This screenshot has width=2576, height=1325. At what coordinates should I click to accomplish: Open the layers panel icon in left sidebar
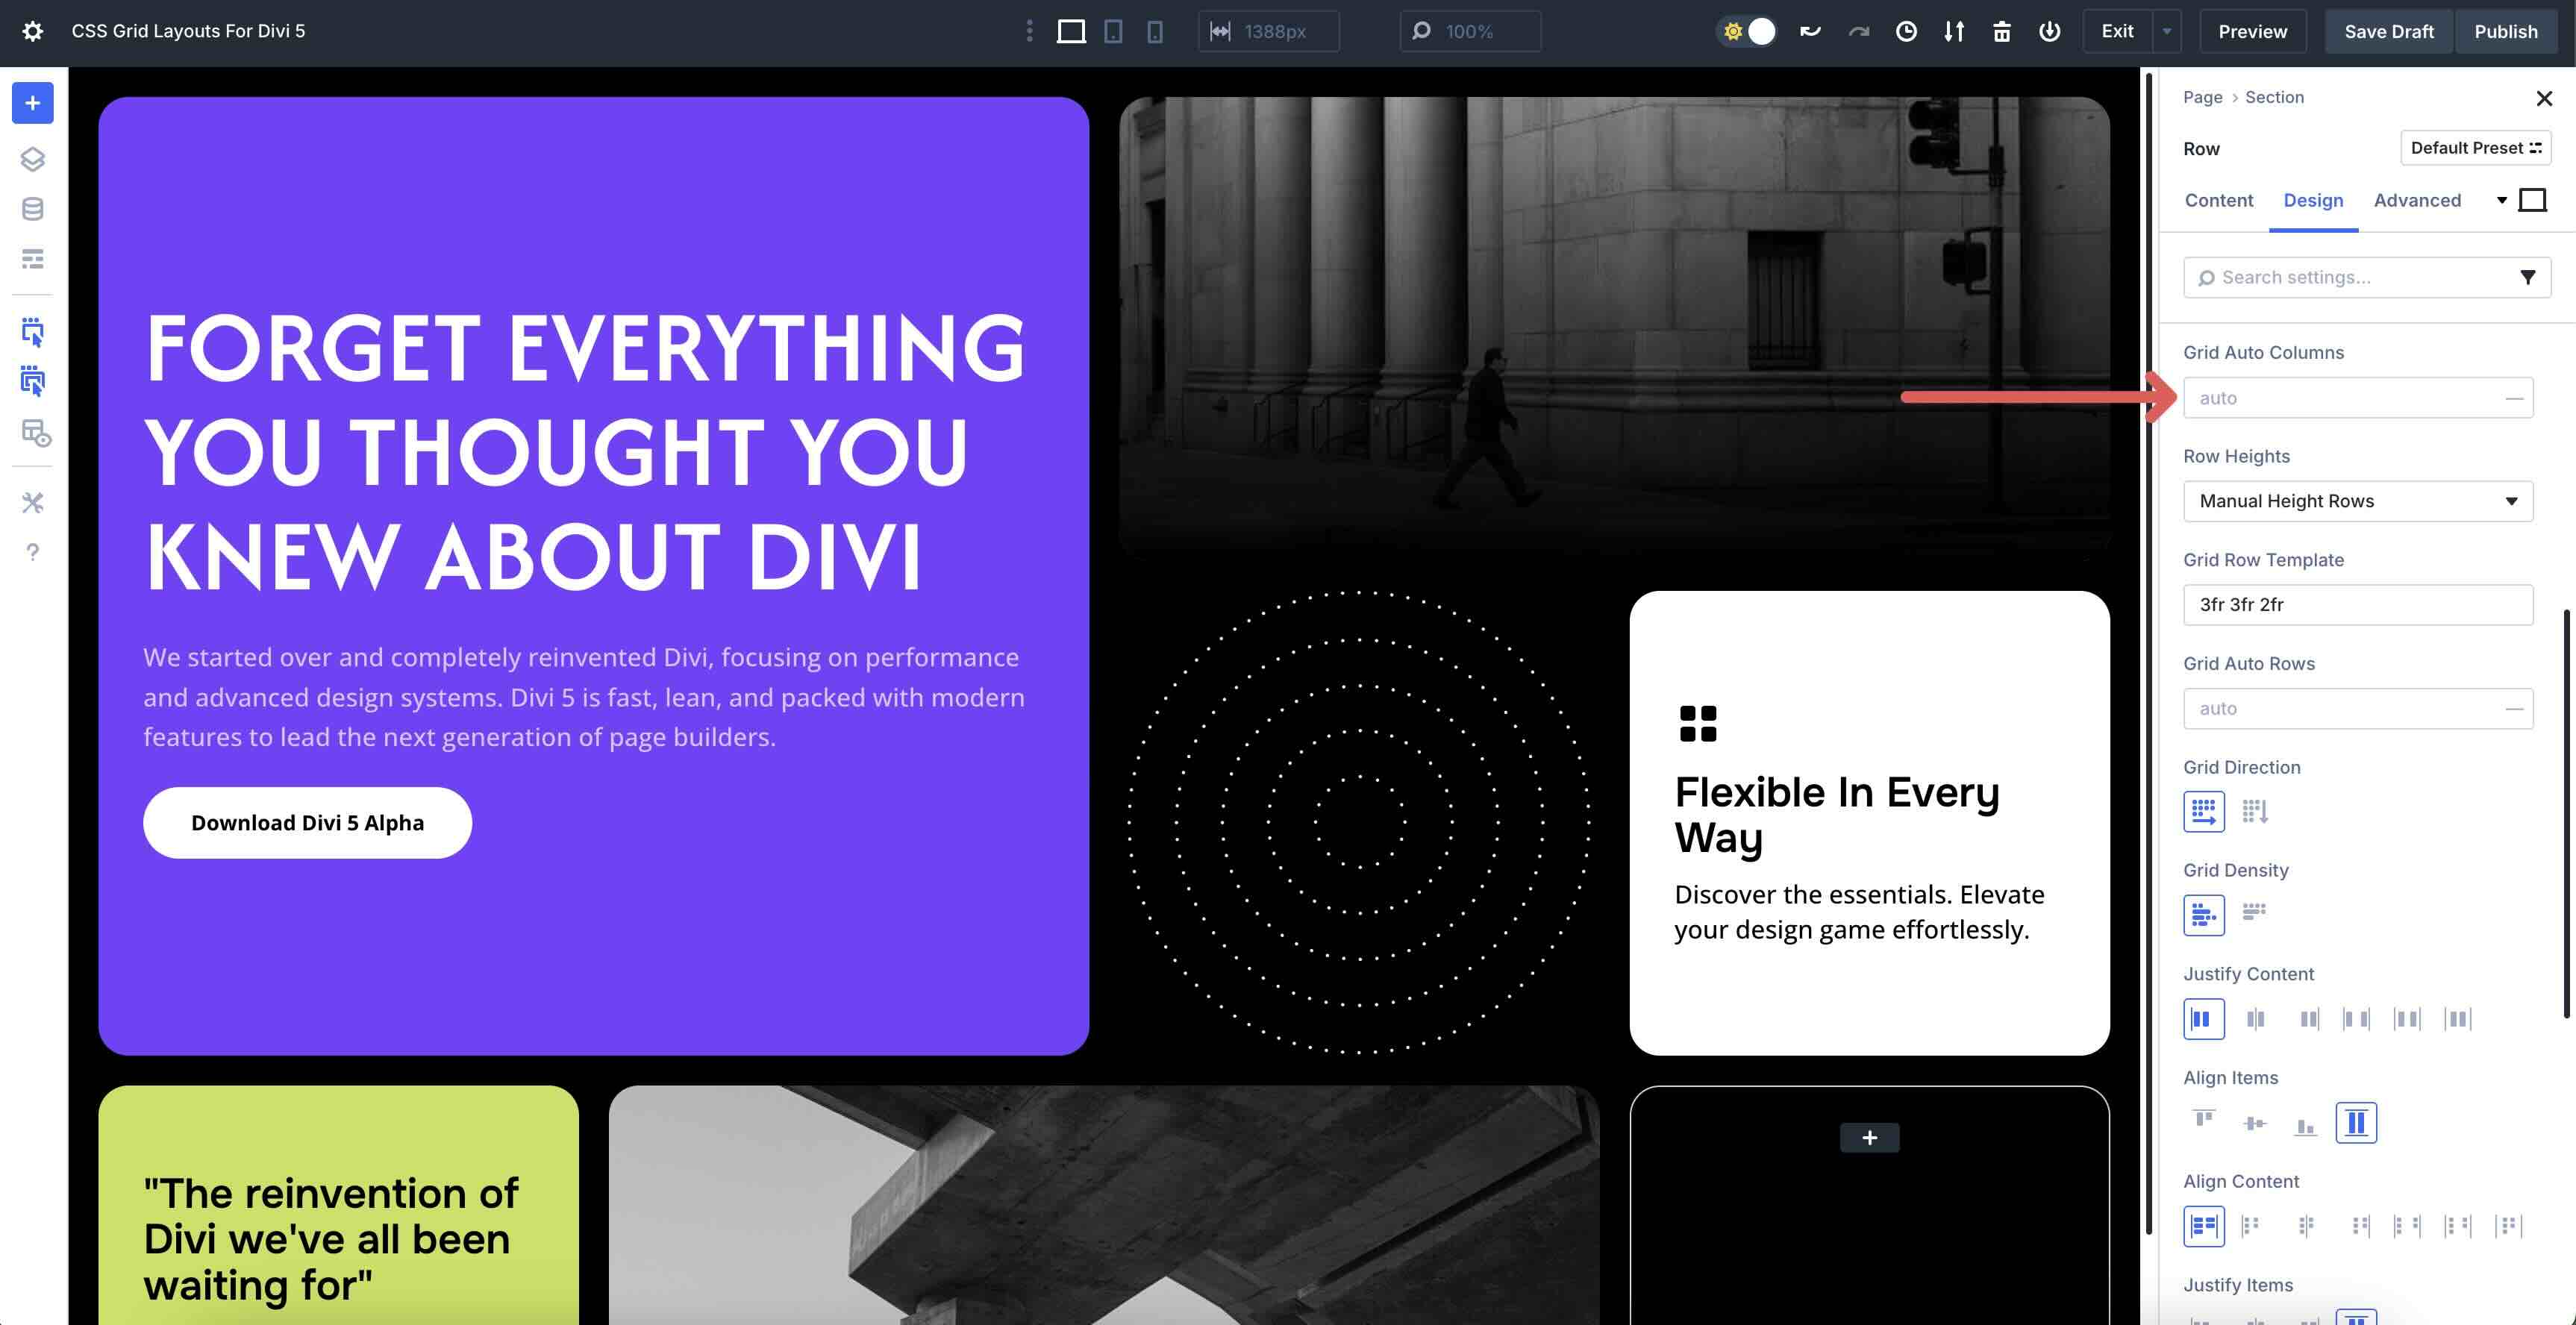coord(33,159)
